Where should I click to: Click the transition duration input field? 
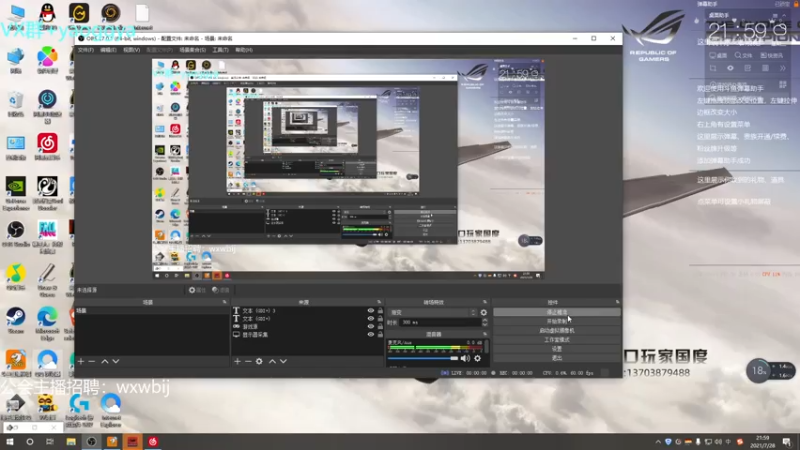[x=440, y=322]
